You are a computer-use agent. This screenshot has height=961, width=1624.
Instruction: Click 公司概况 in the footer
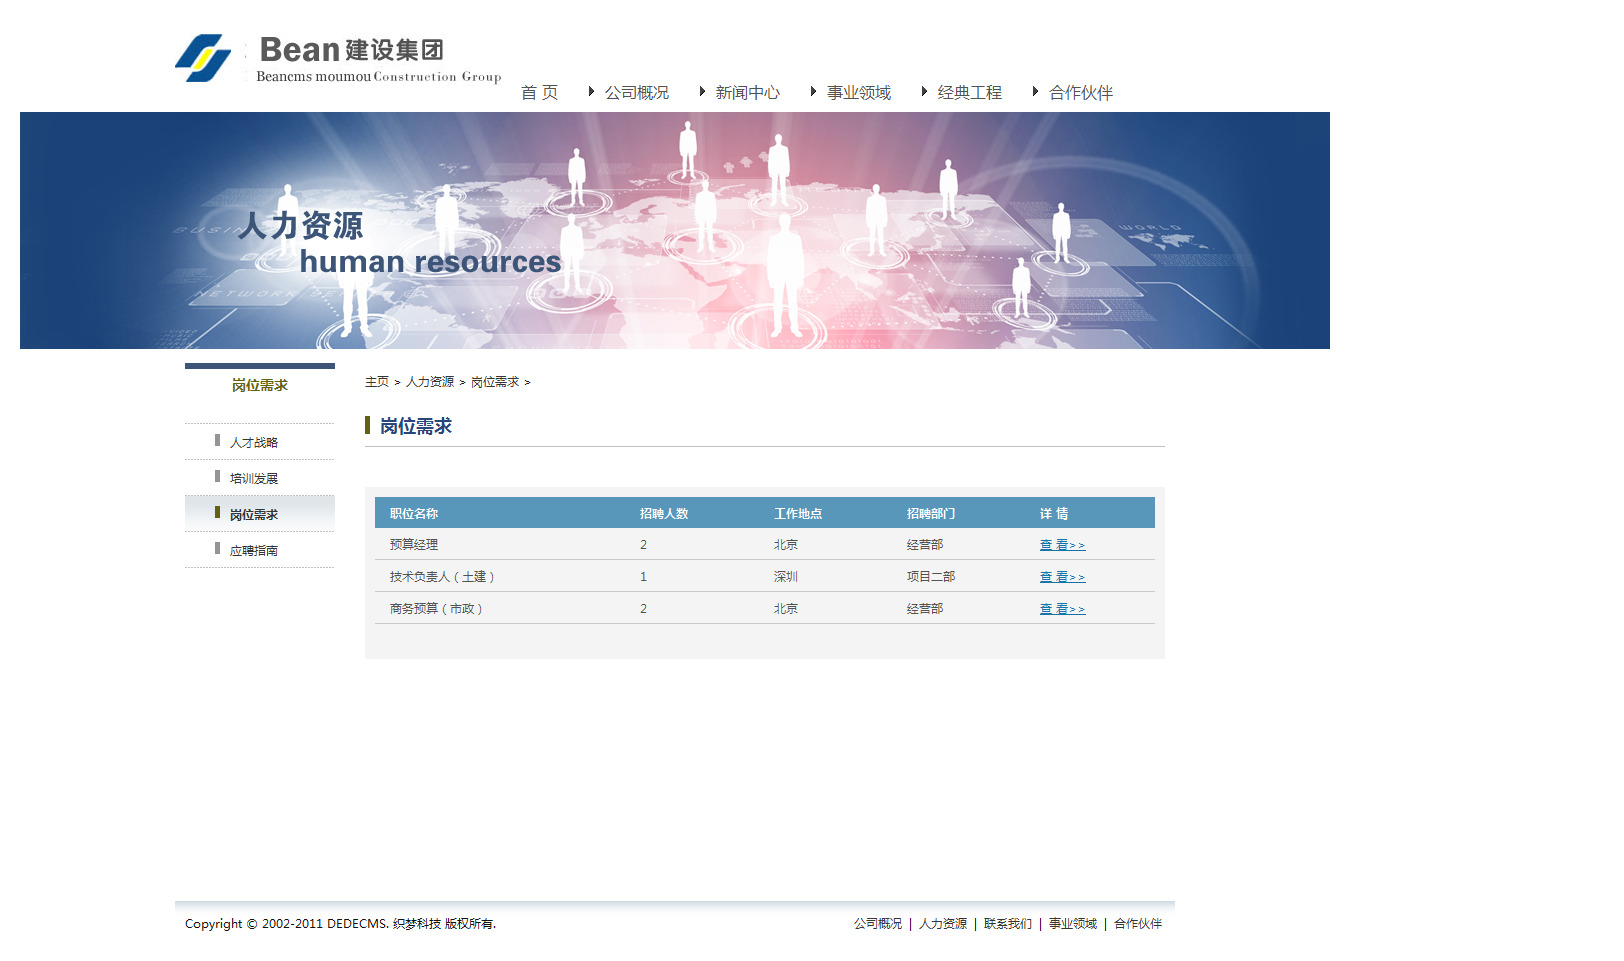877,924
